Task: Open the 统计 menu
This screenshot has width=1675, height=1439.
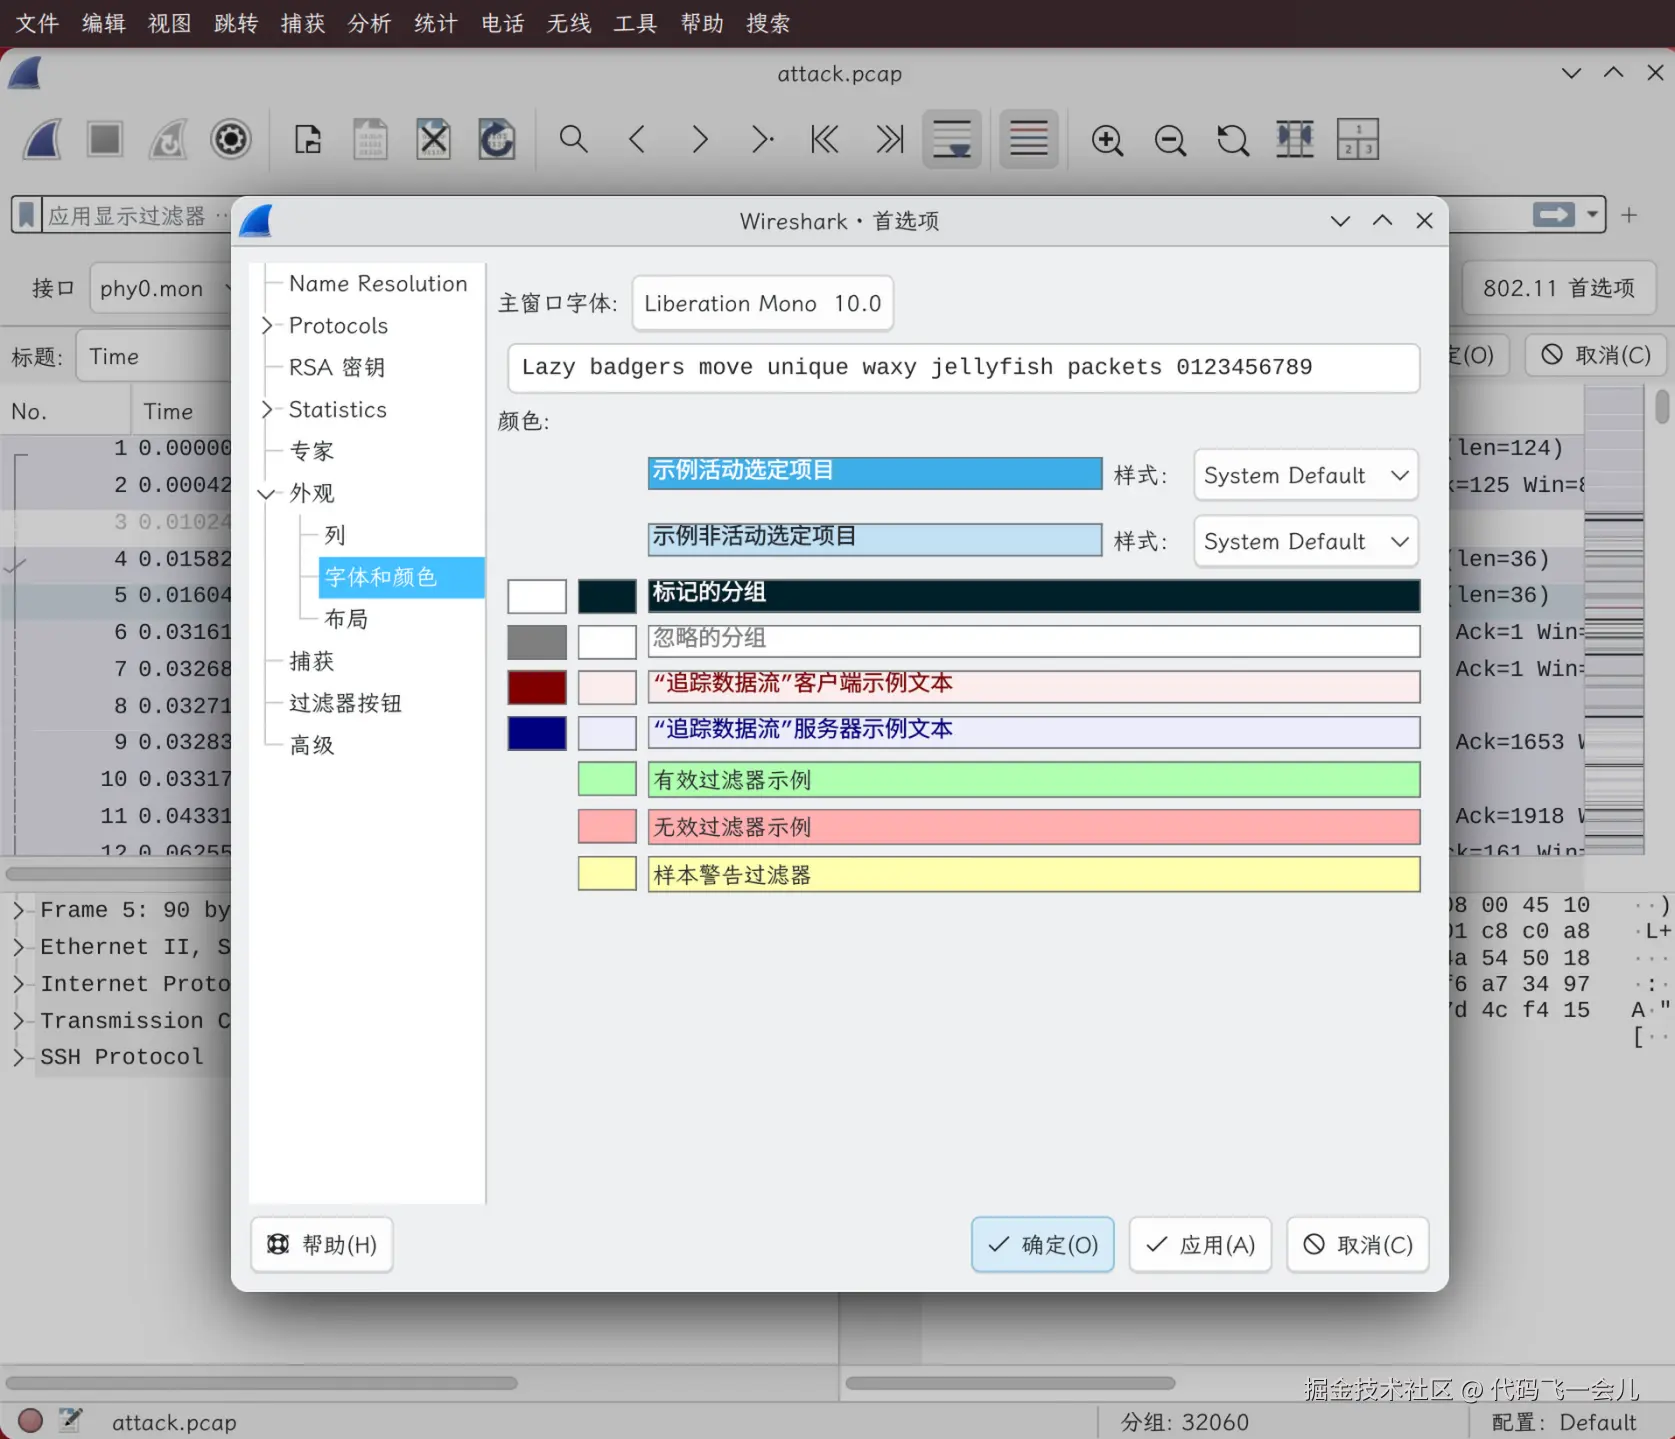Action: point(436,23)
